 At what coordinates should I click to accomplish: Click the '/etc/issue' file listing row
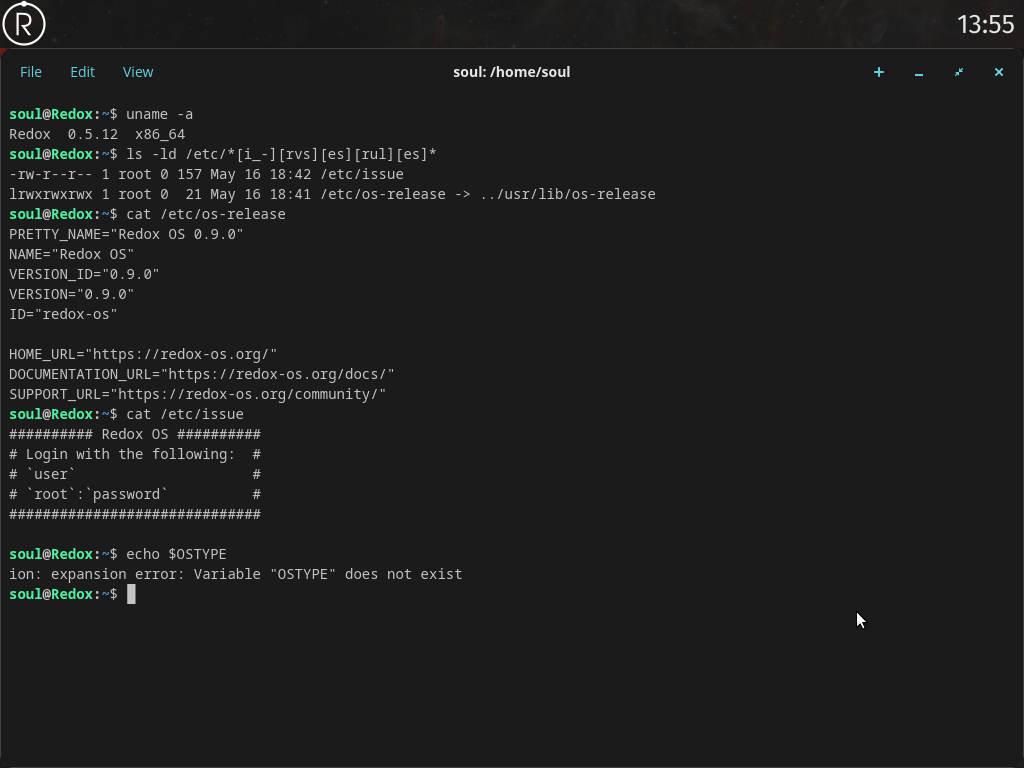click(x=206, y=174)
